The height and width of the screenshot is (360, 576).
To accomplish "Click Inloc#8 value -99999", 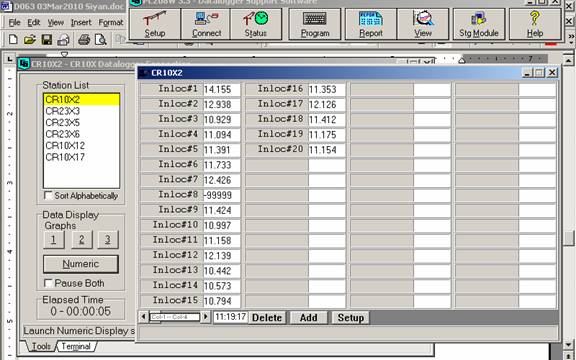I will coord(222,195).
